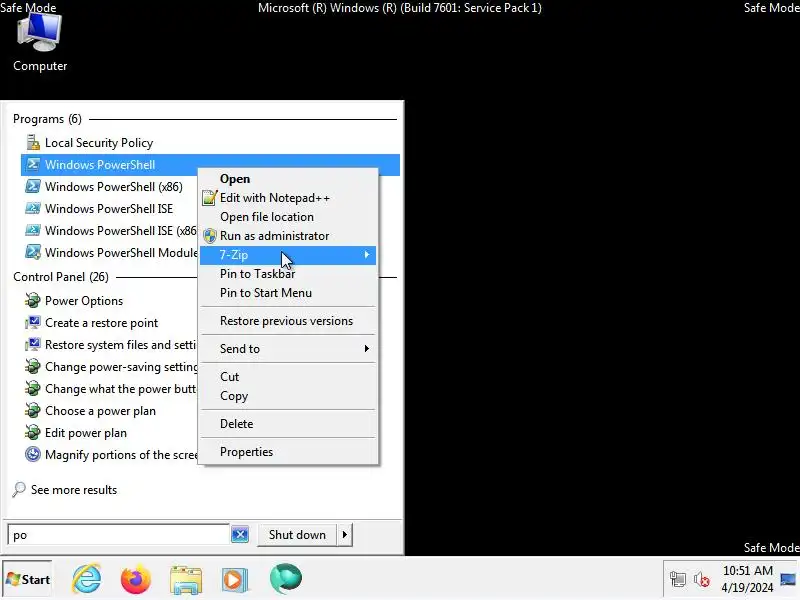Click See more results link

74,490
